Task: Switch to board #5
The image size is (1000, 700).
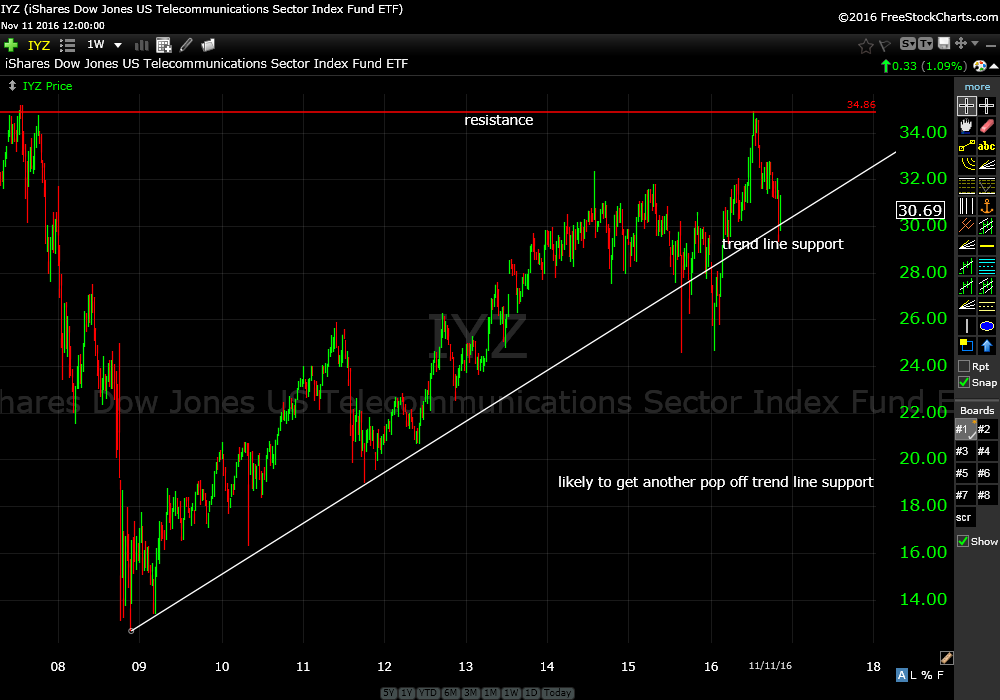Action: [x=962, y=473]
